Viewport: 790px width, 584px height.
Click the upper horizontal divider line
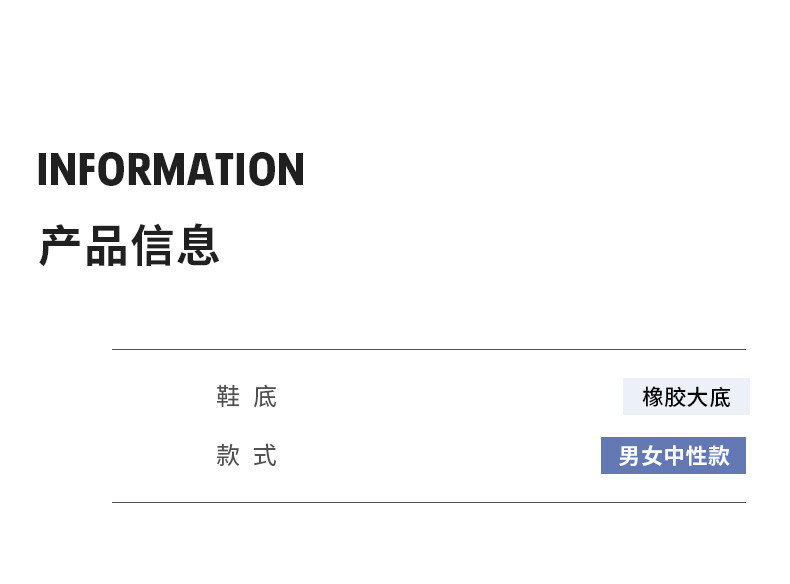429,349
